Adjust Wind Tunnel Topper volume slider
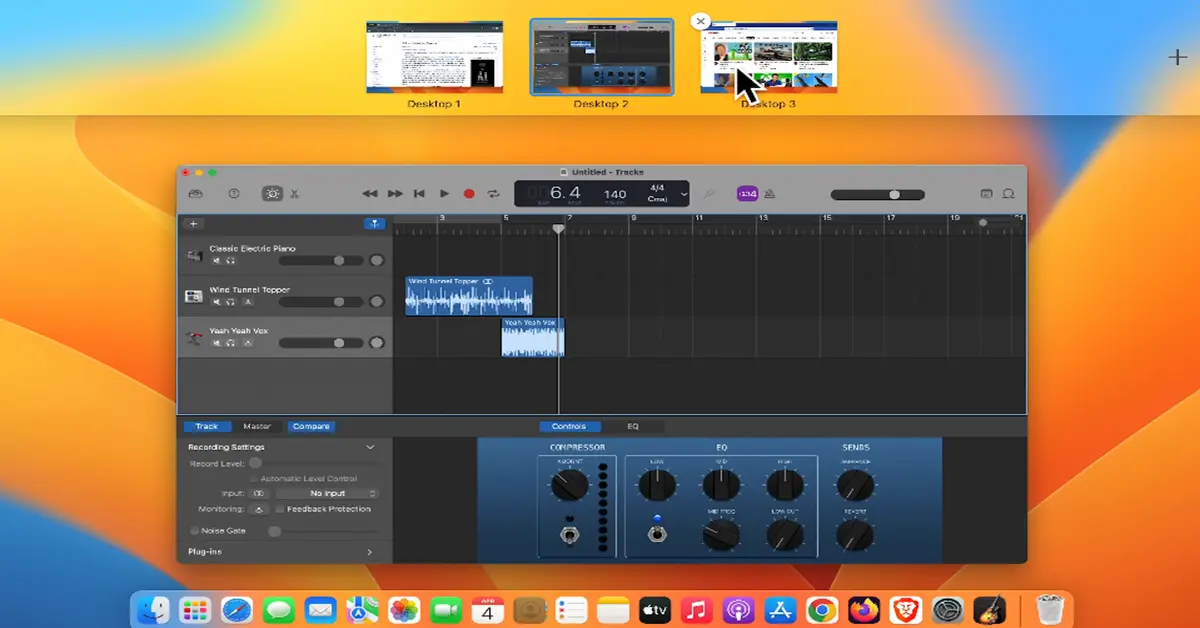1200x628 pixels. (x=320, y=301)
